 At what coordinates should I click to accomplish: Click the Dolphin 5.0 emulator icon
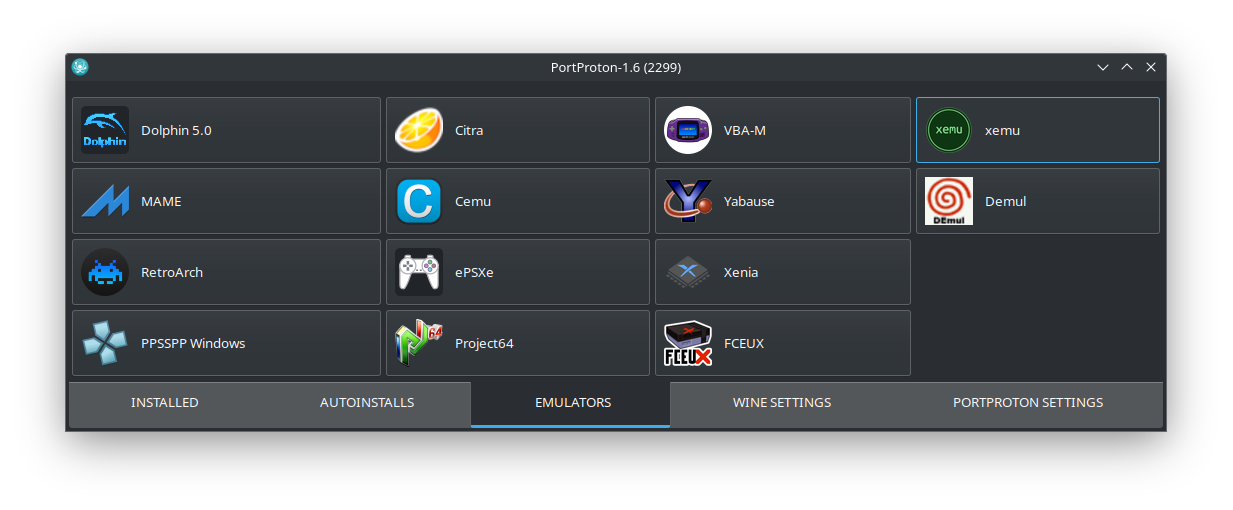click(105, 130)
